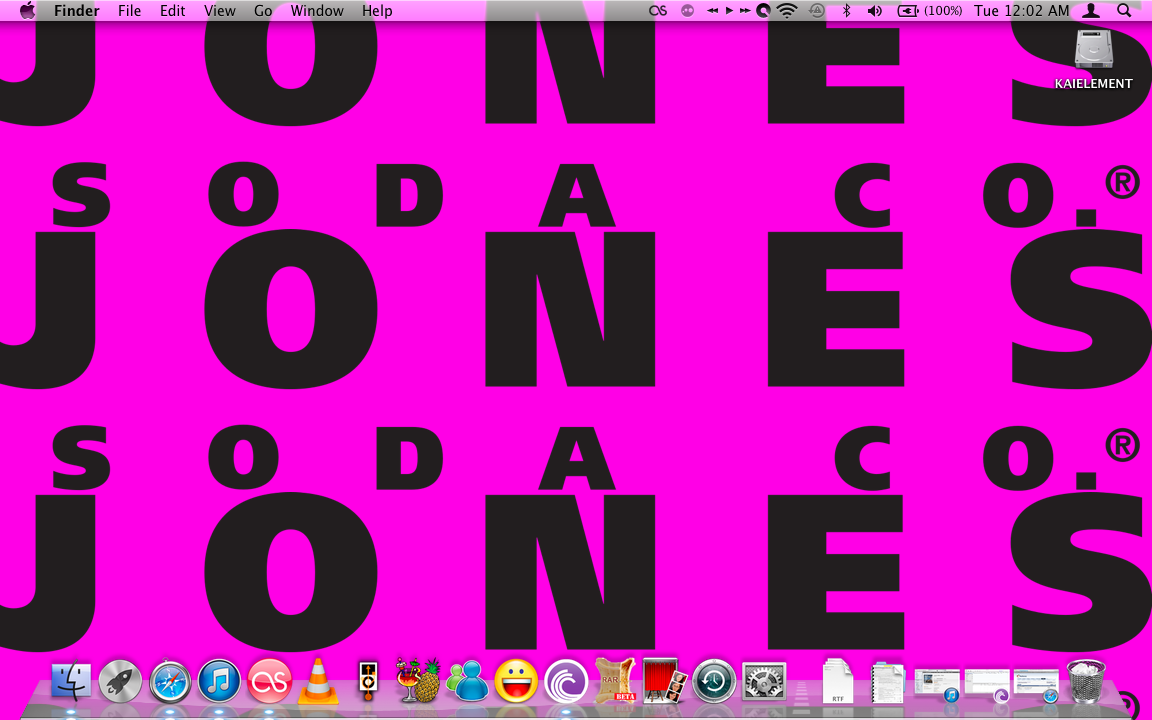Open Time Machine from the dock
The height and width of the screenshot is (720, 1152).
(x=714, y=681)
